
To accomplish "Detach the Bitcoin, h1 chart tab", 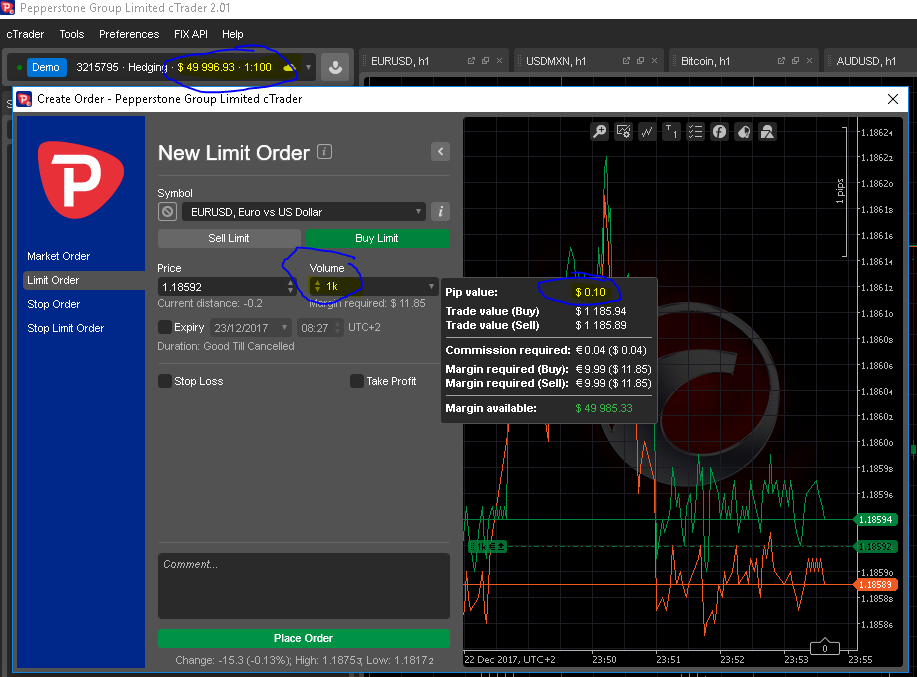I will tap(781, 61).
